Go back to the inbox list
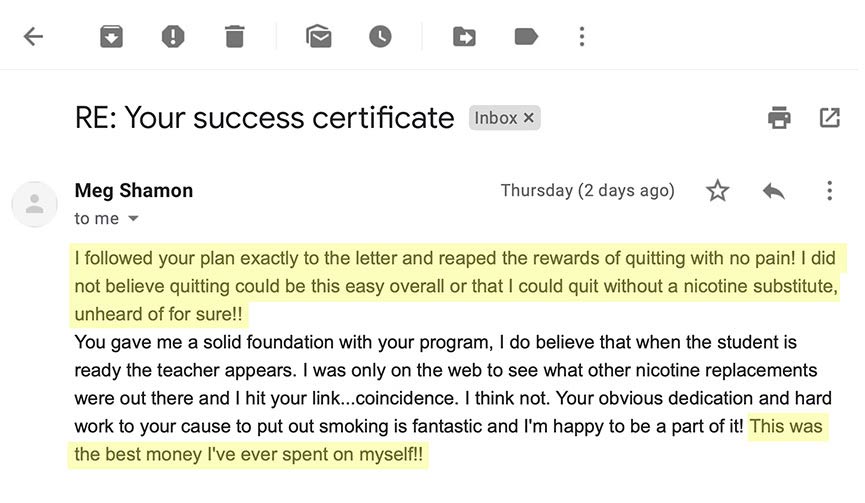 click(34, 37)
